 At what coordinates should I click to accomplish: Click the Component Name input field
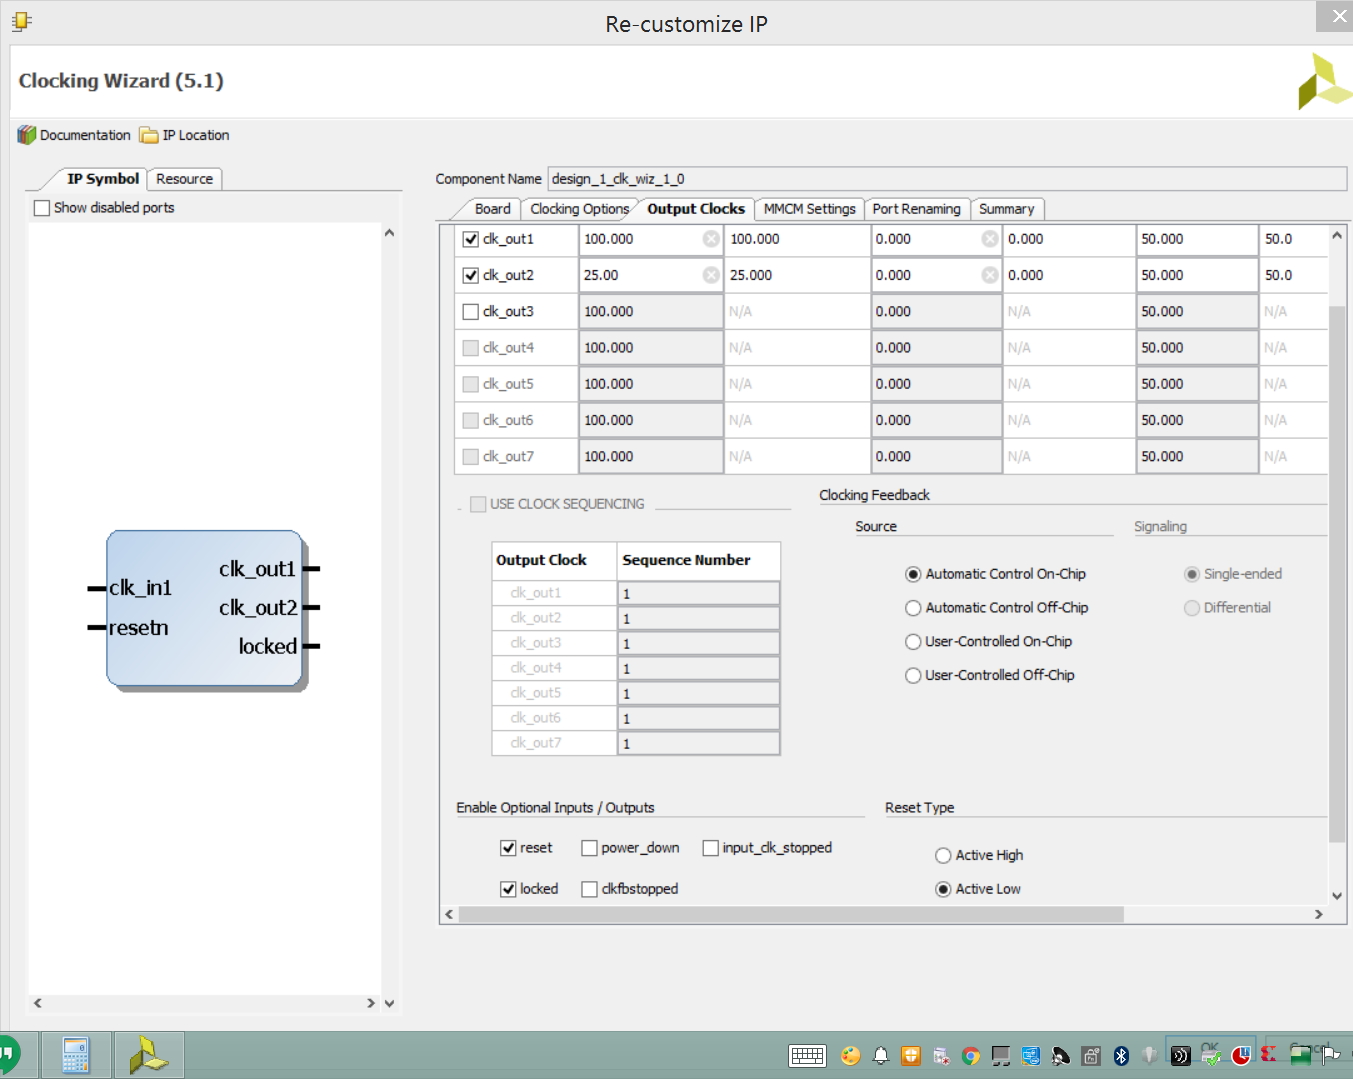pos(947,179)
